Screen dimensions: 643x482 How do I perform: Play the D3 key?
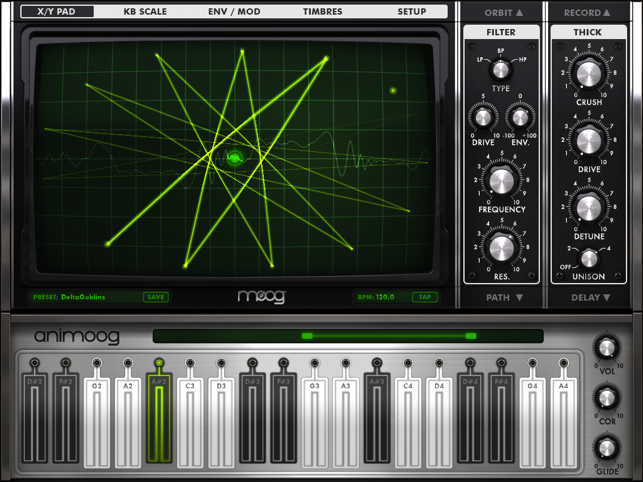221,423
